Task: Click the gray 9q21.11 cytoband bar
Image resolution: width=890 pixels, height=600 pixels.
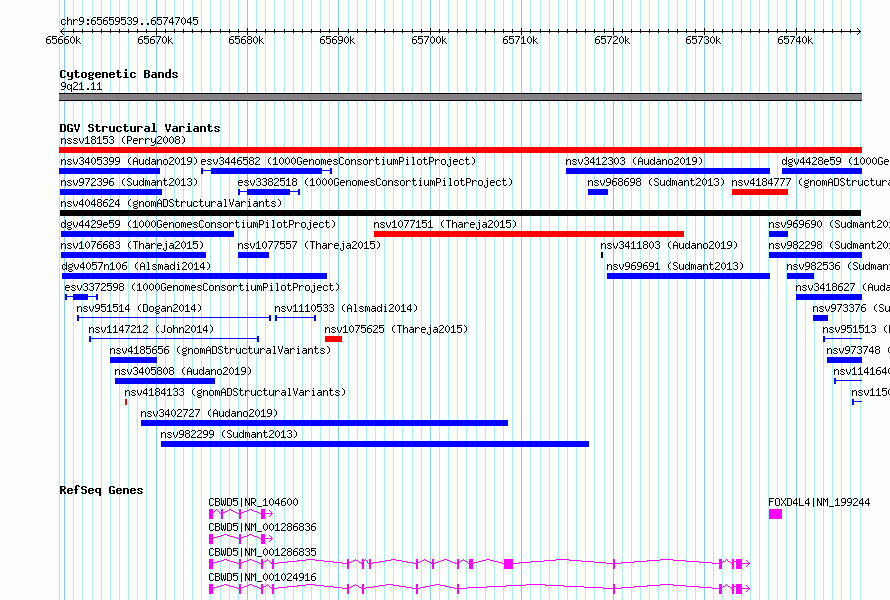Action: pyautogui.click(x=460, y=97)
